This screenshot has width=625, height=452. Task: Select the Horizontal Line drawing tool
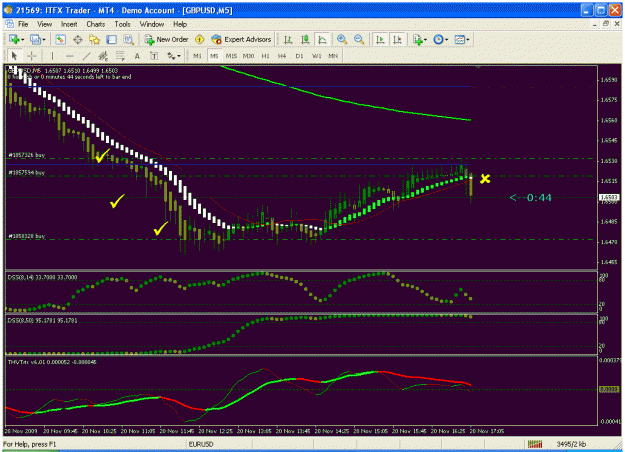pos(69,56)
